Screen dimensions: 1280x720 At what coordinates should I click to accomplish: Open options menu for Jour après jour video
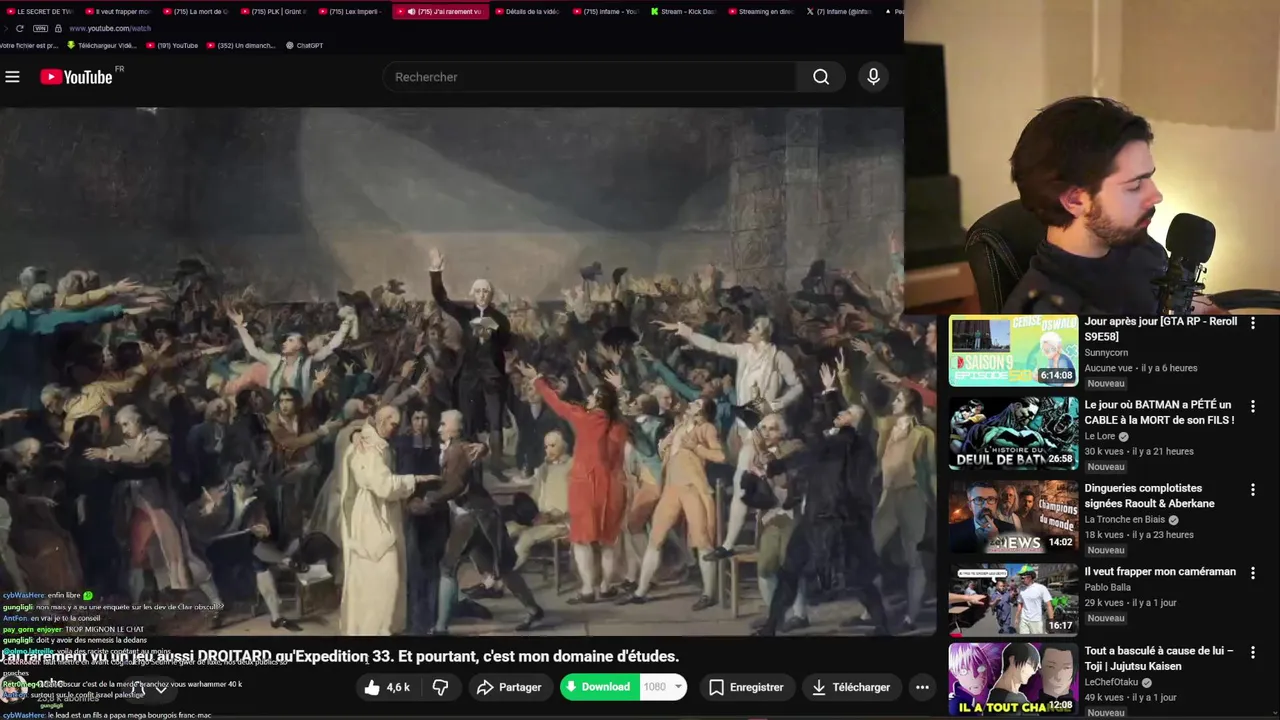click(x=1252, y=323)
